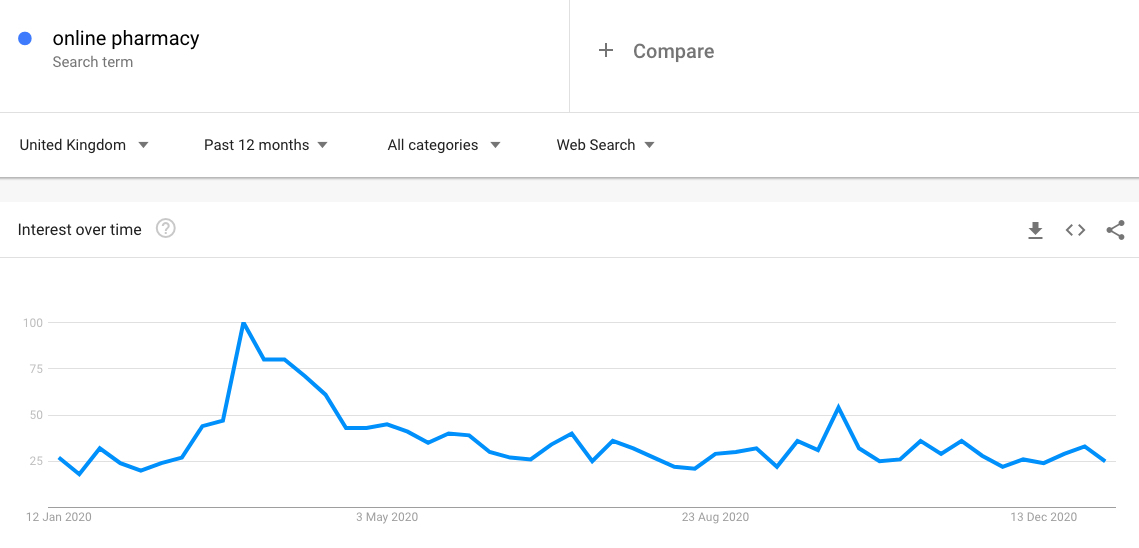Screen dimensions: 1139x548
Task: Open help for Interest over time
Action: click(166, 230)
